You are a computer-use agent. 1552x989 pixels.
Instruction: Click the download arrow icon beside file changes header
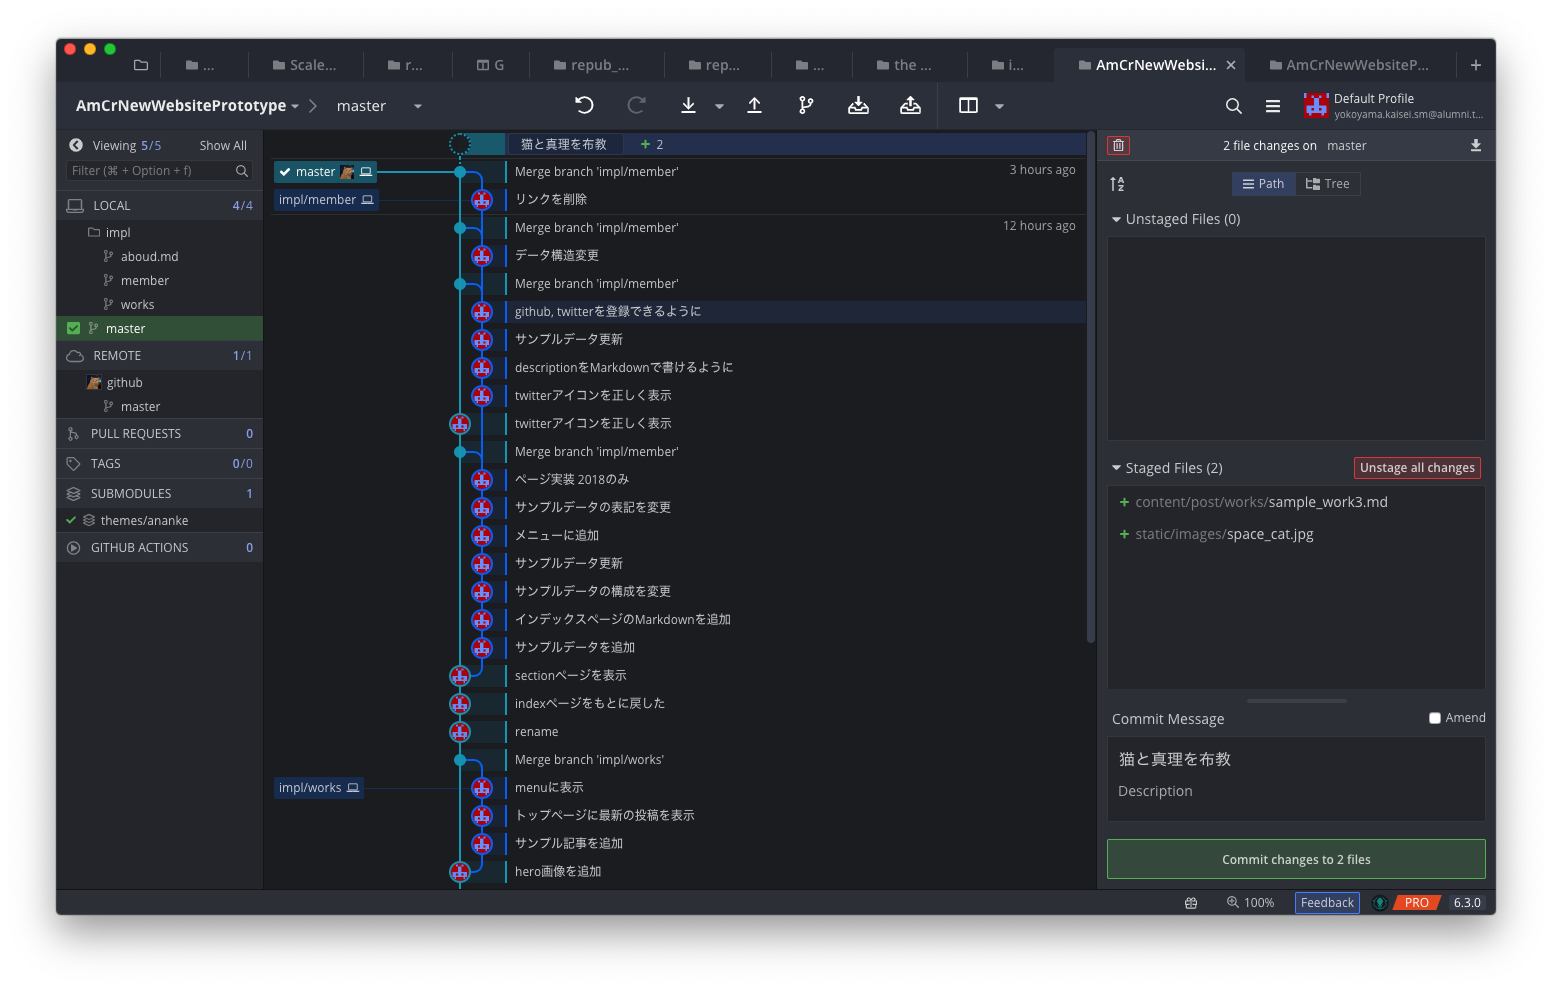(x=1476, y=145)
